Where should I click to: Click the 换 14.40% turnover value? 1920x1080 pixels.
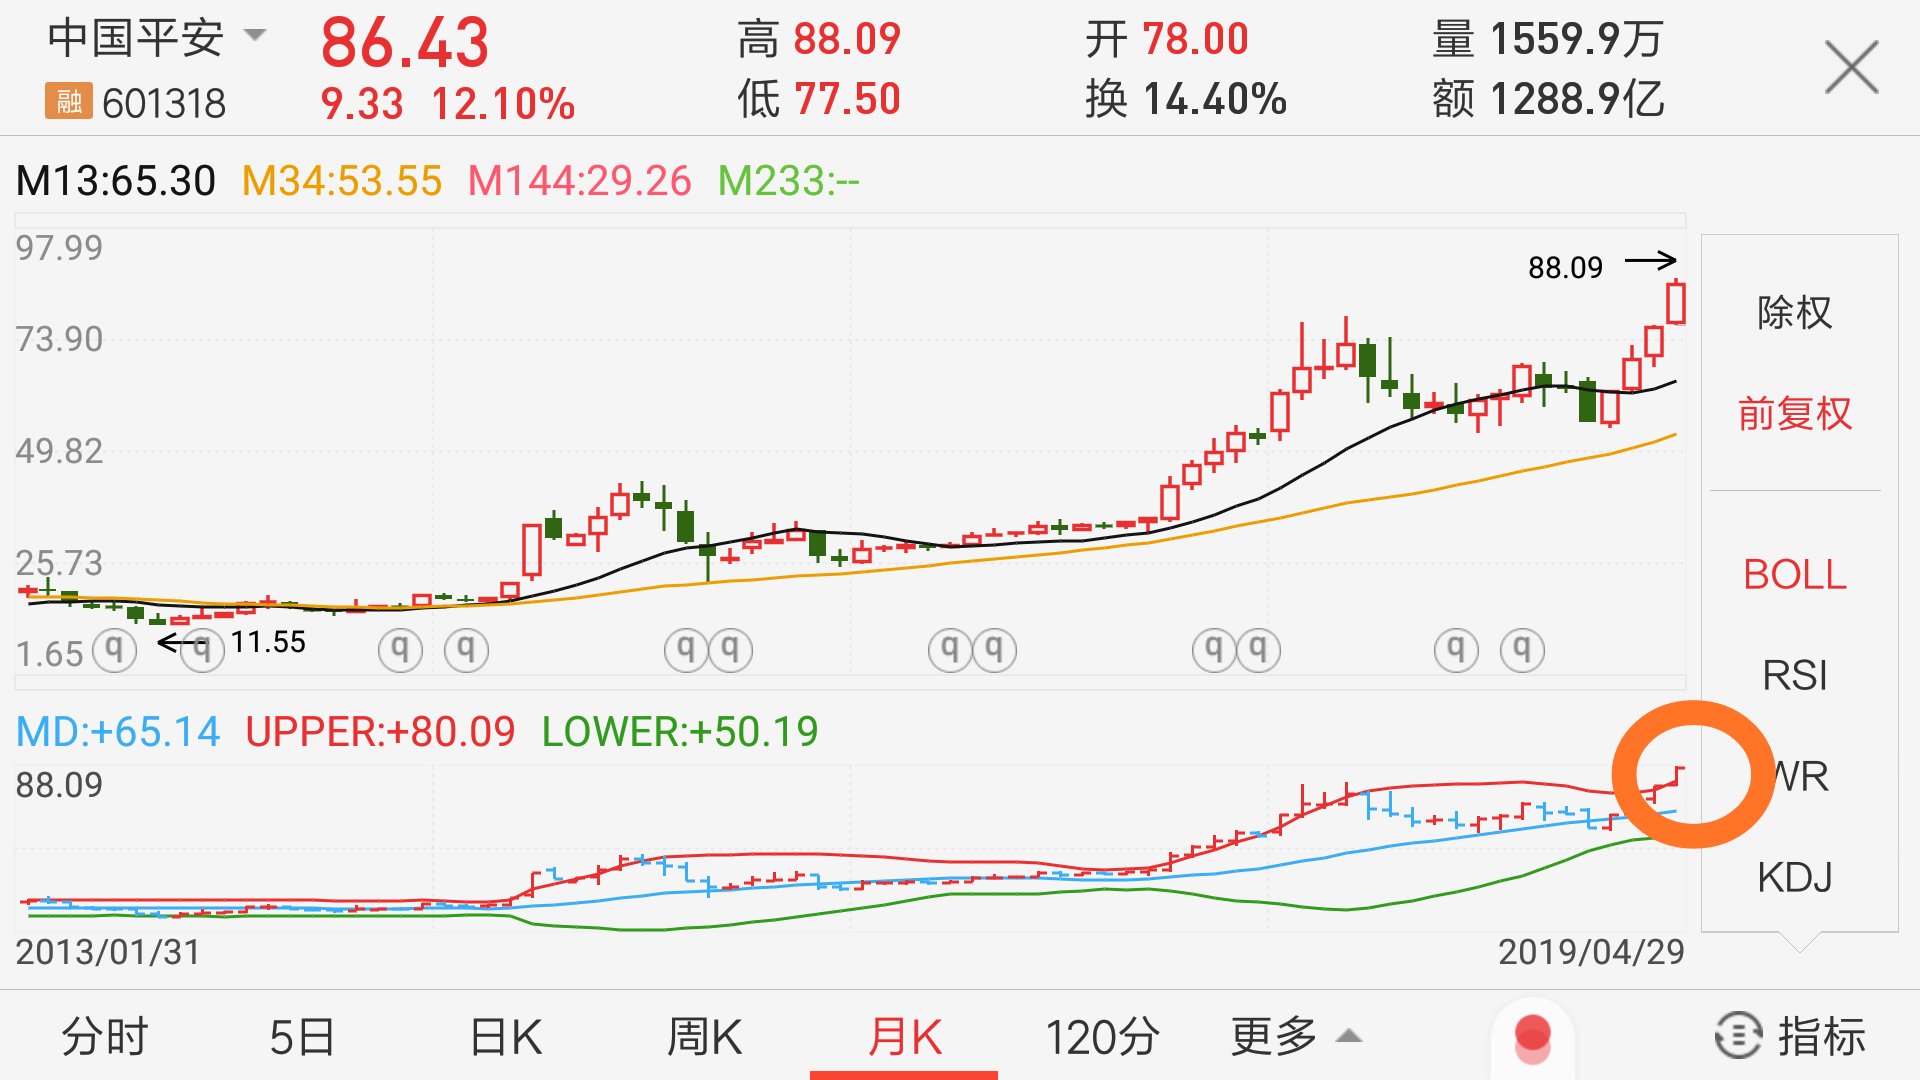click(1186, 99)
